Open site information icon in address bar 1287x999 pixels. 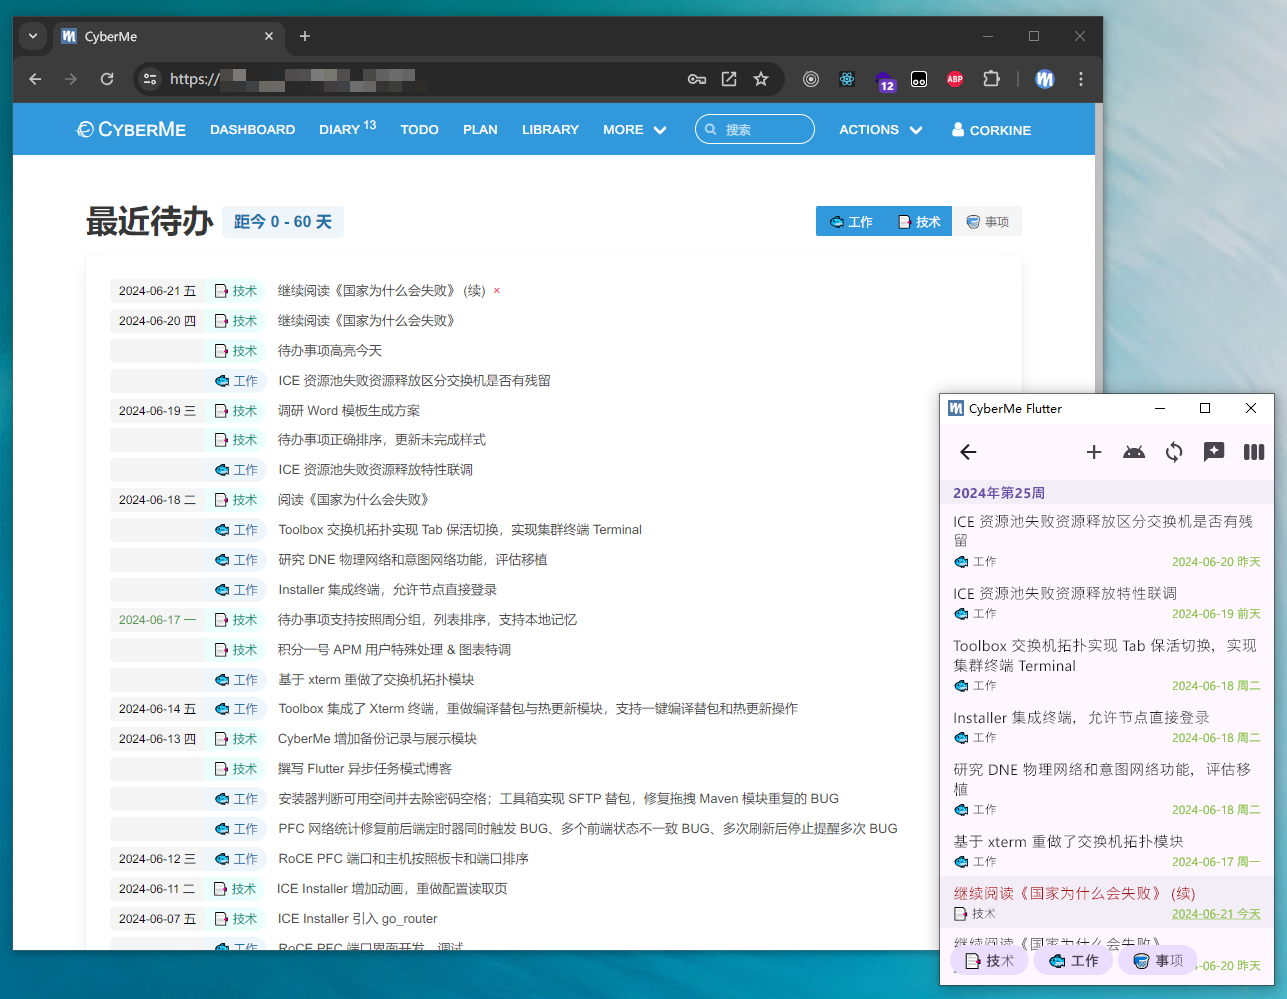point(150,79)
